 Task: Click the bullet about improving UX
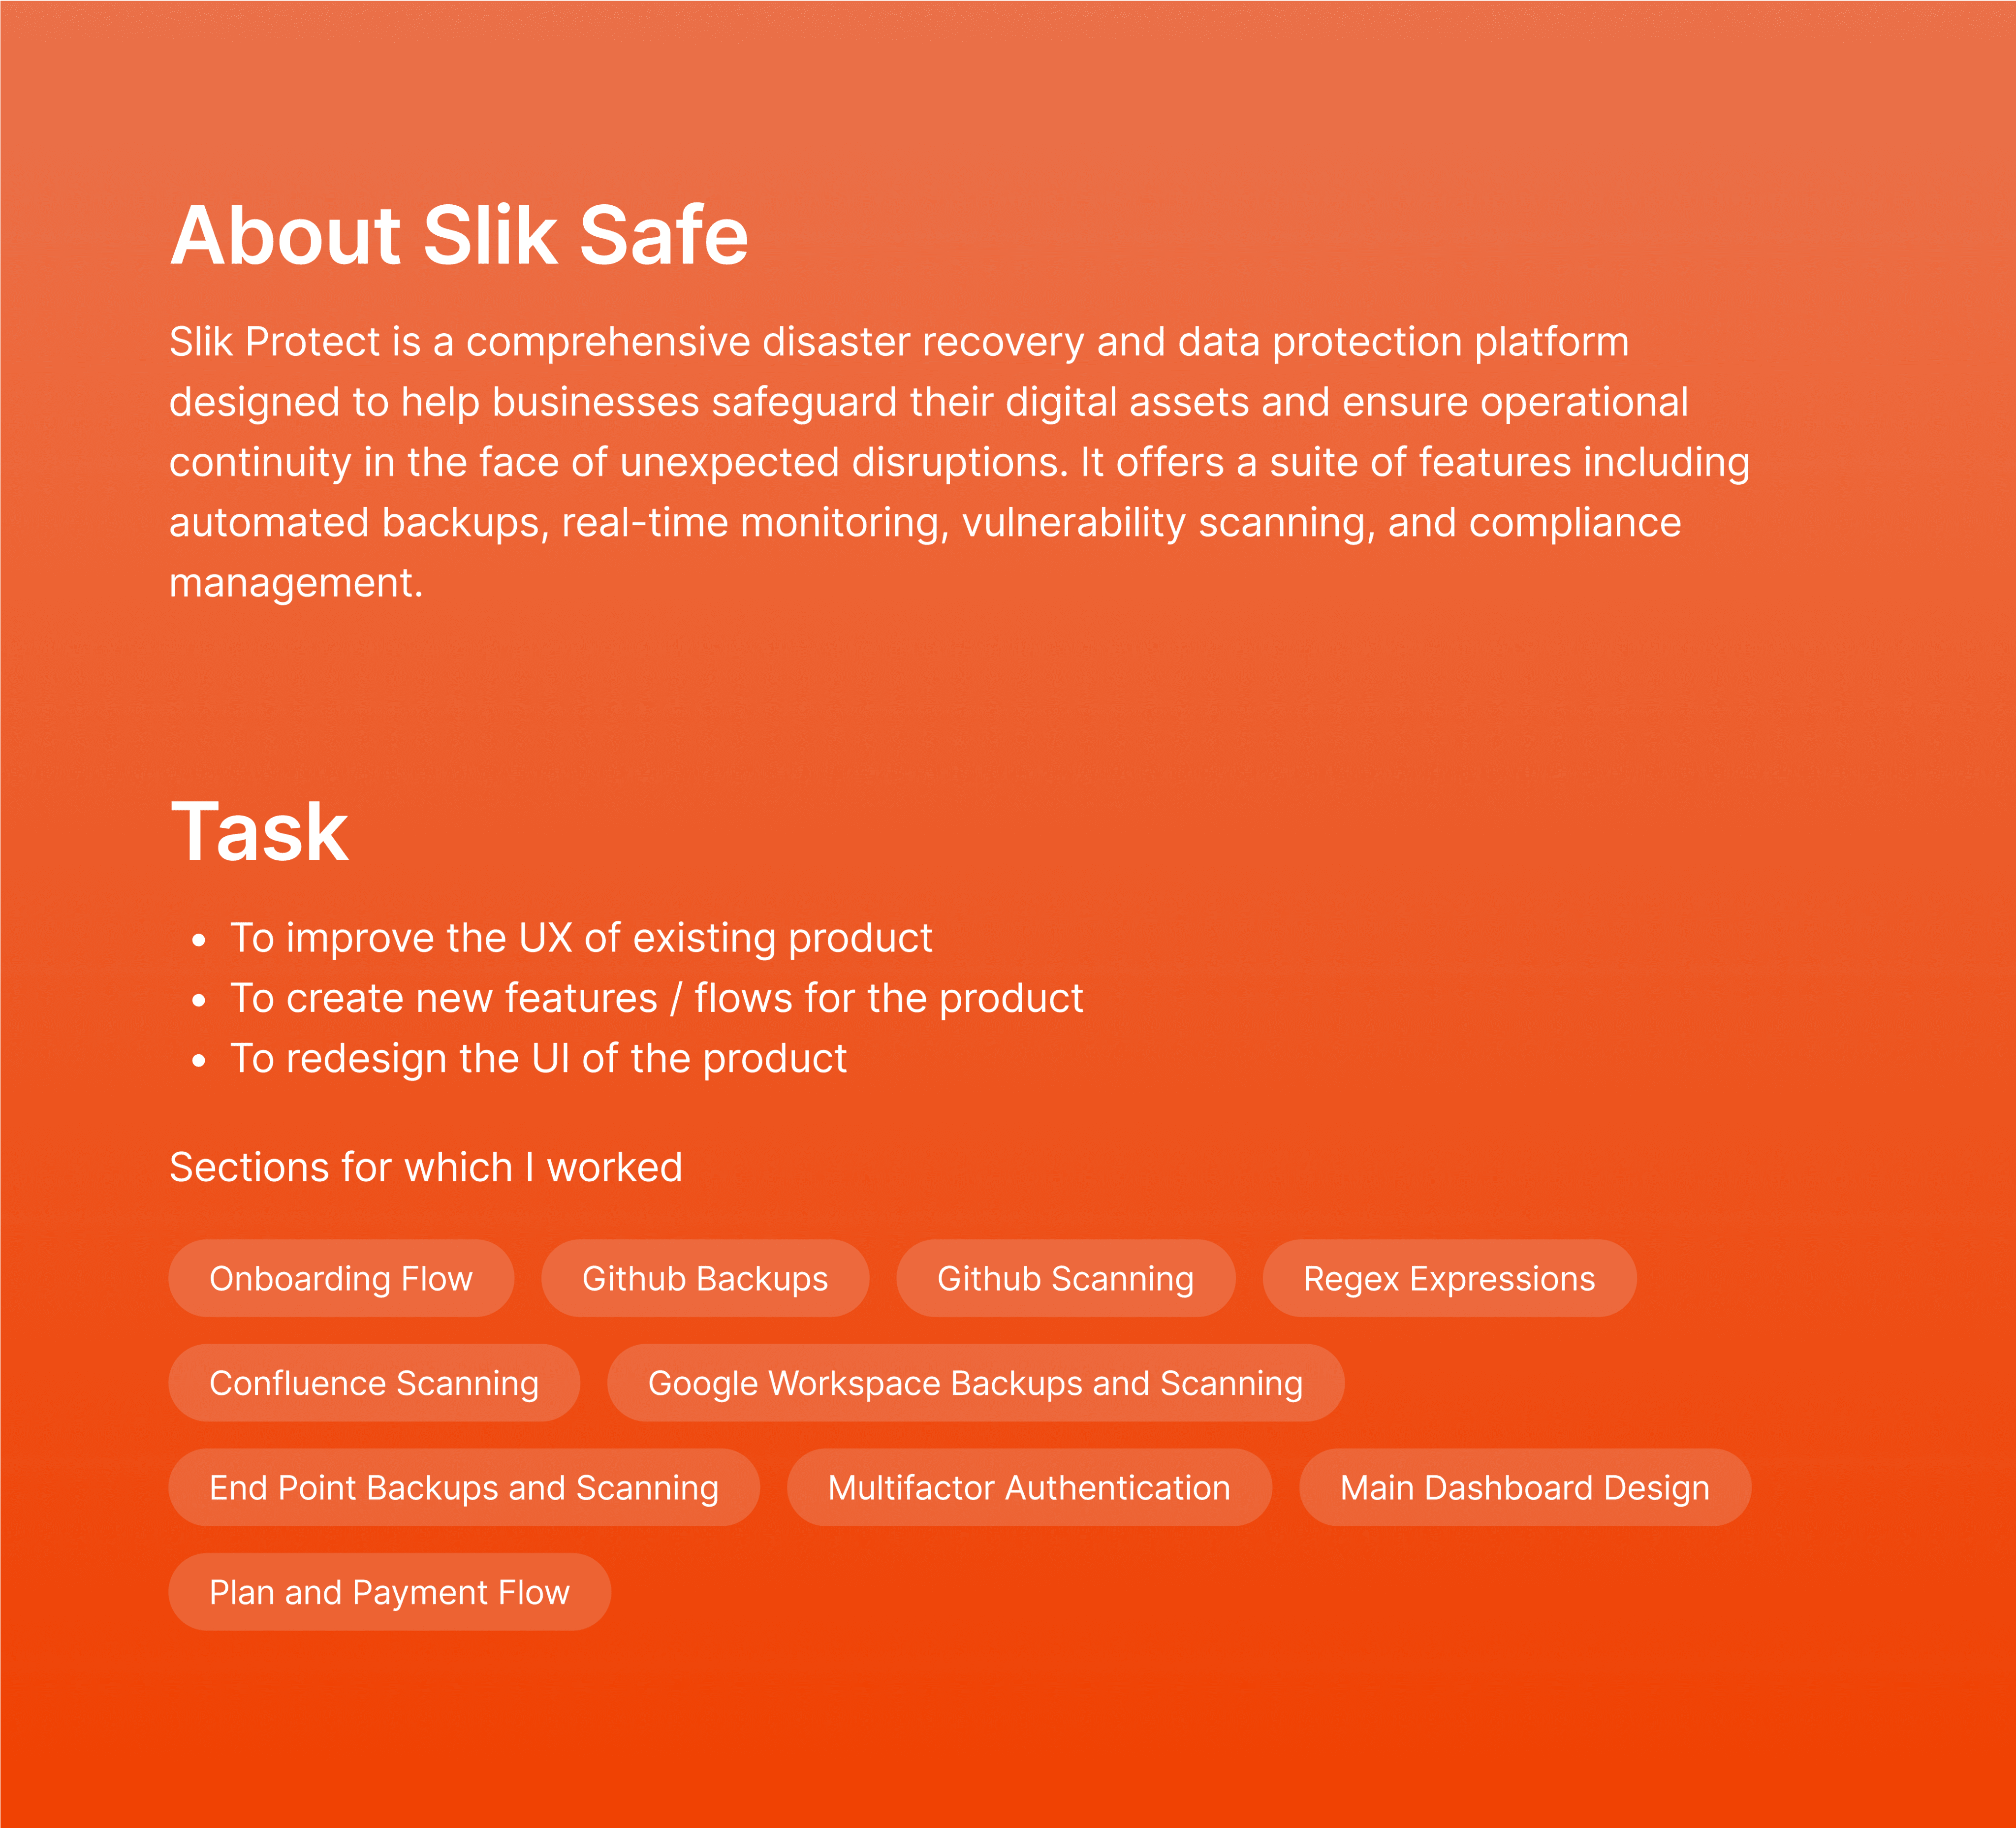[581, 938]
